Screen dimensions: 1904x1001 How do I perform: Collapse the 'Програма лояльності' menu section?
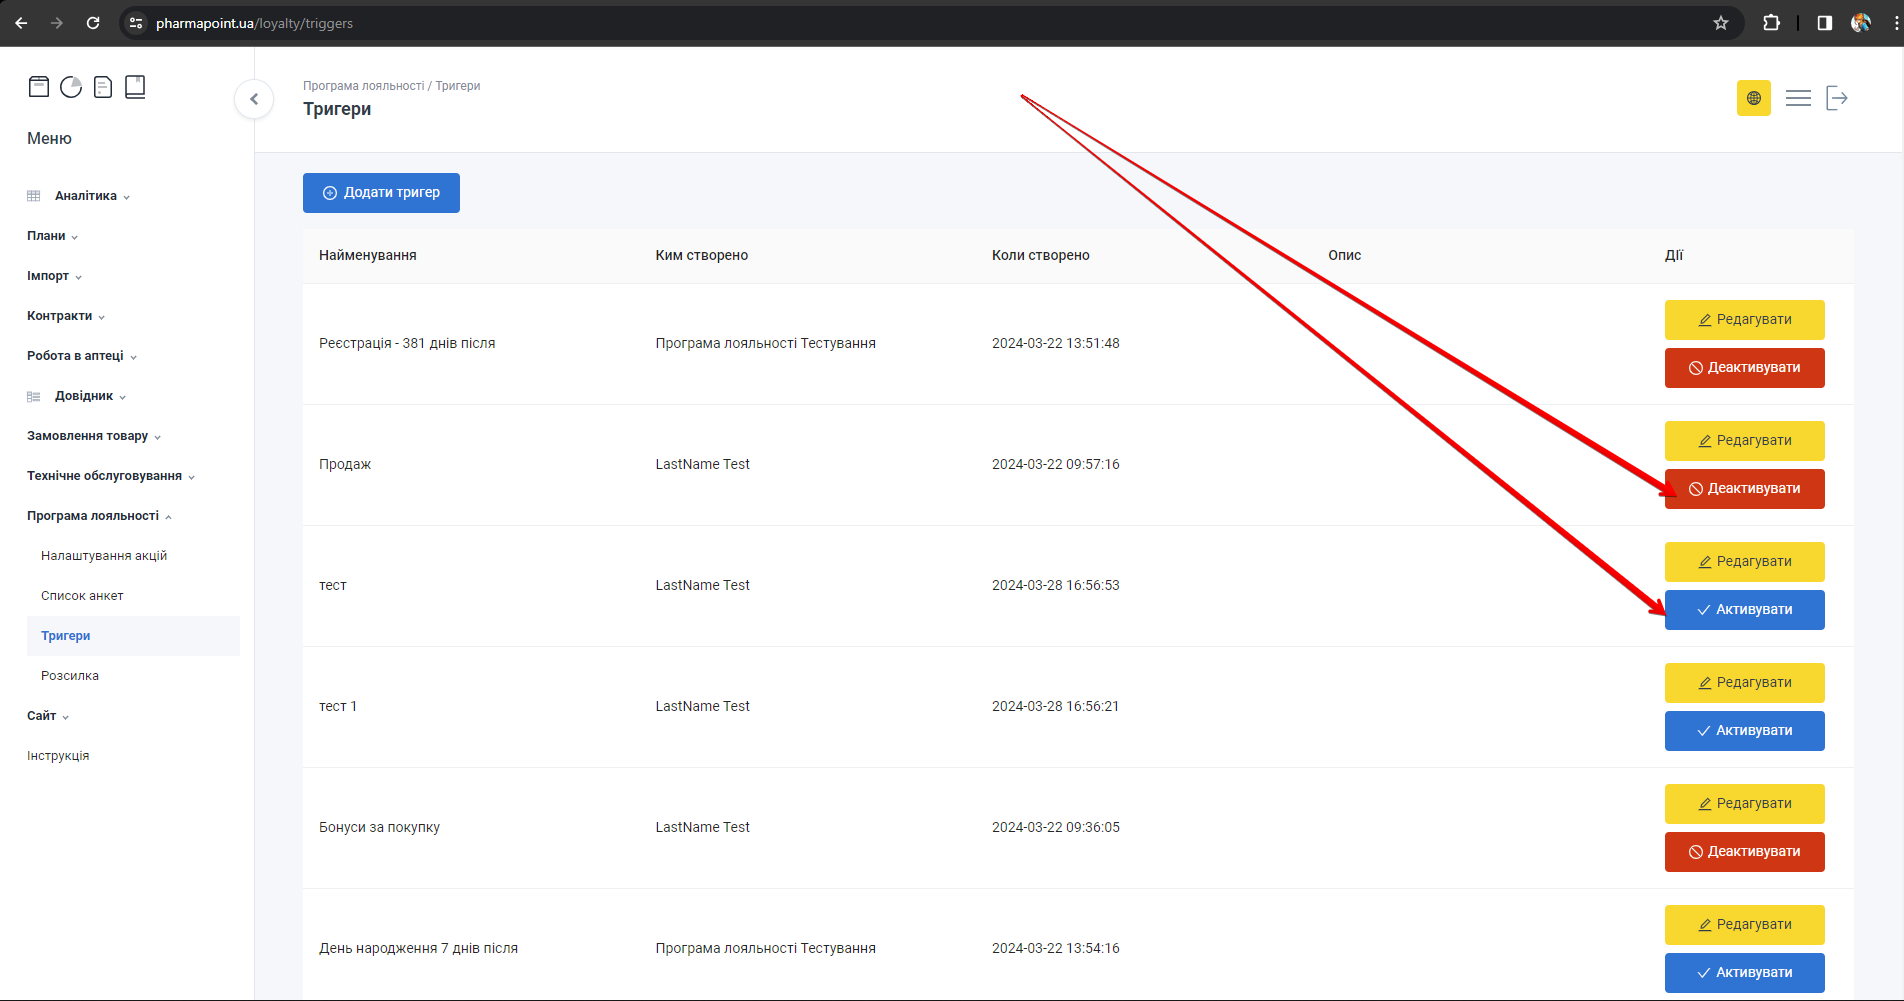[93, 516]
